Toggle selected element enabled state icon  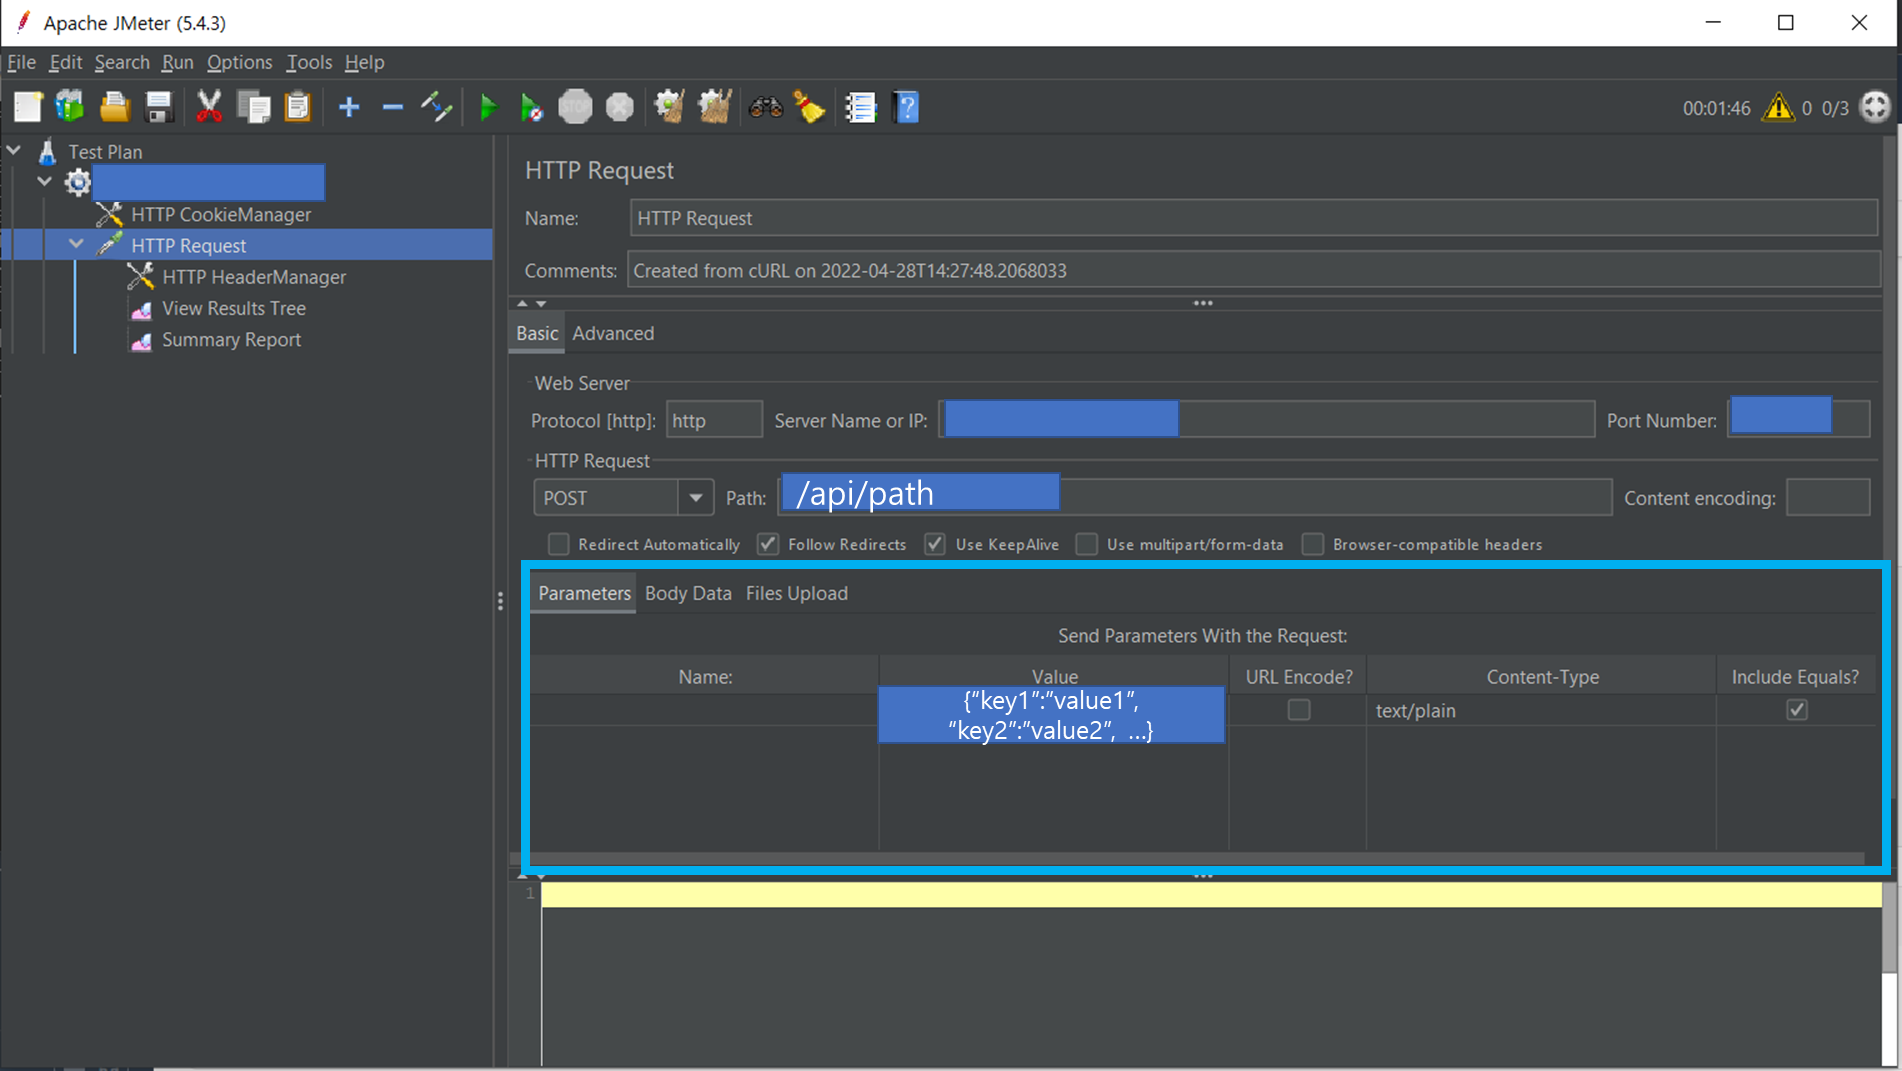click(x=437, y=107)
